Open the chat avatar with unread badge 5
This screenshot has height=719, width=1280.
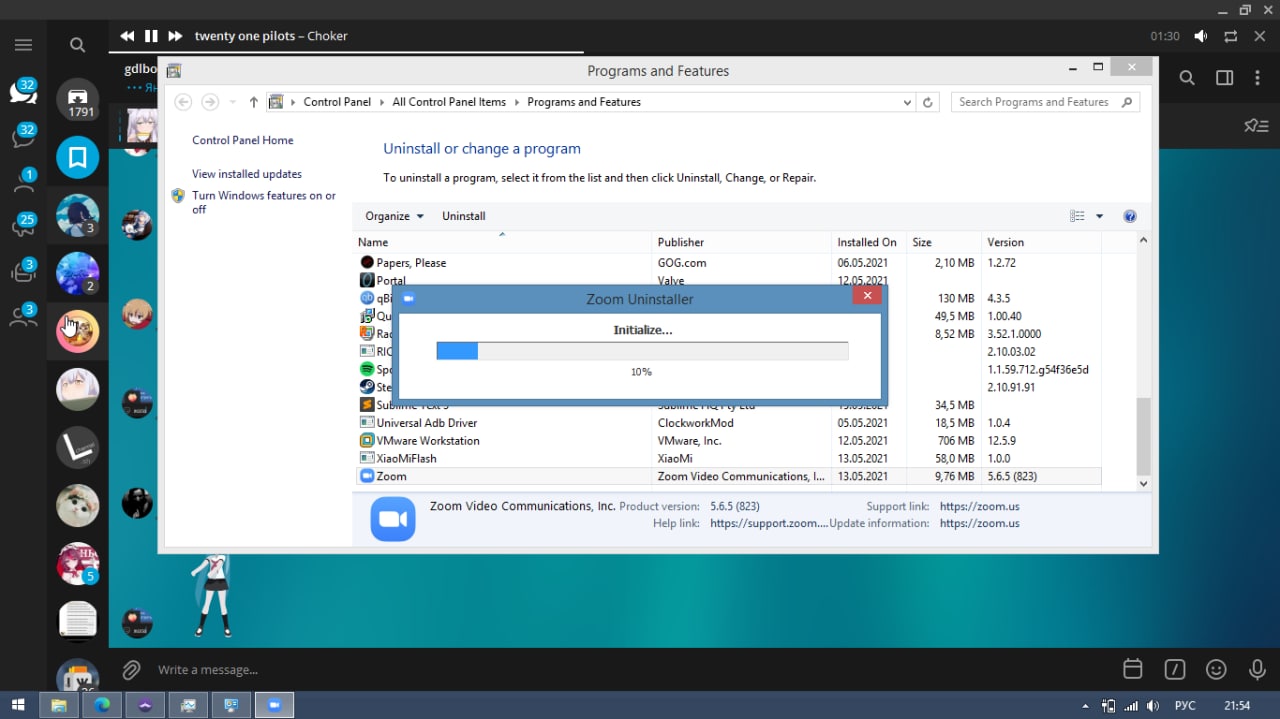point(78,563)
